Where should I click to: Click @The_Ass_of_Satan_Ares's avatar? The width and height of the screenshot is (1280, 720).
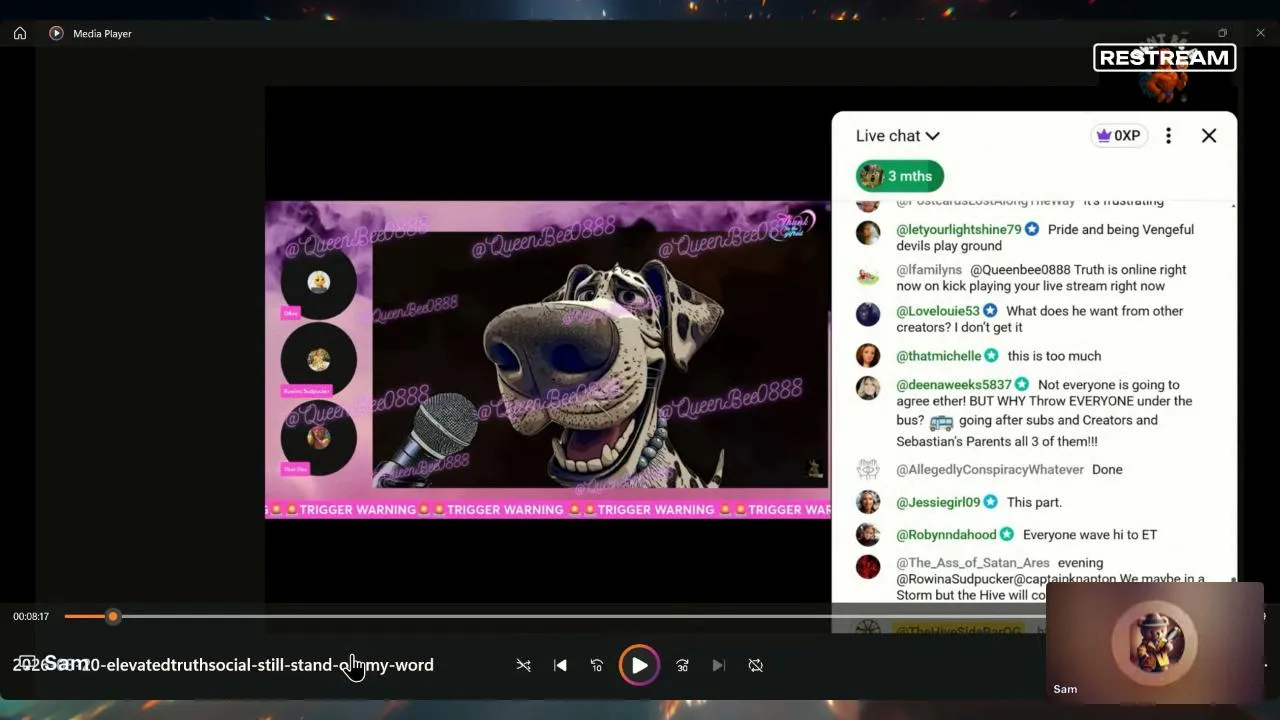click(868, 566)
